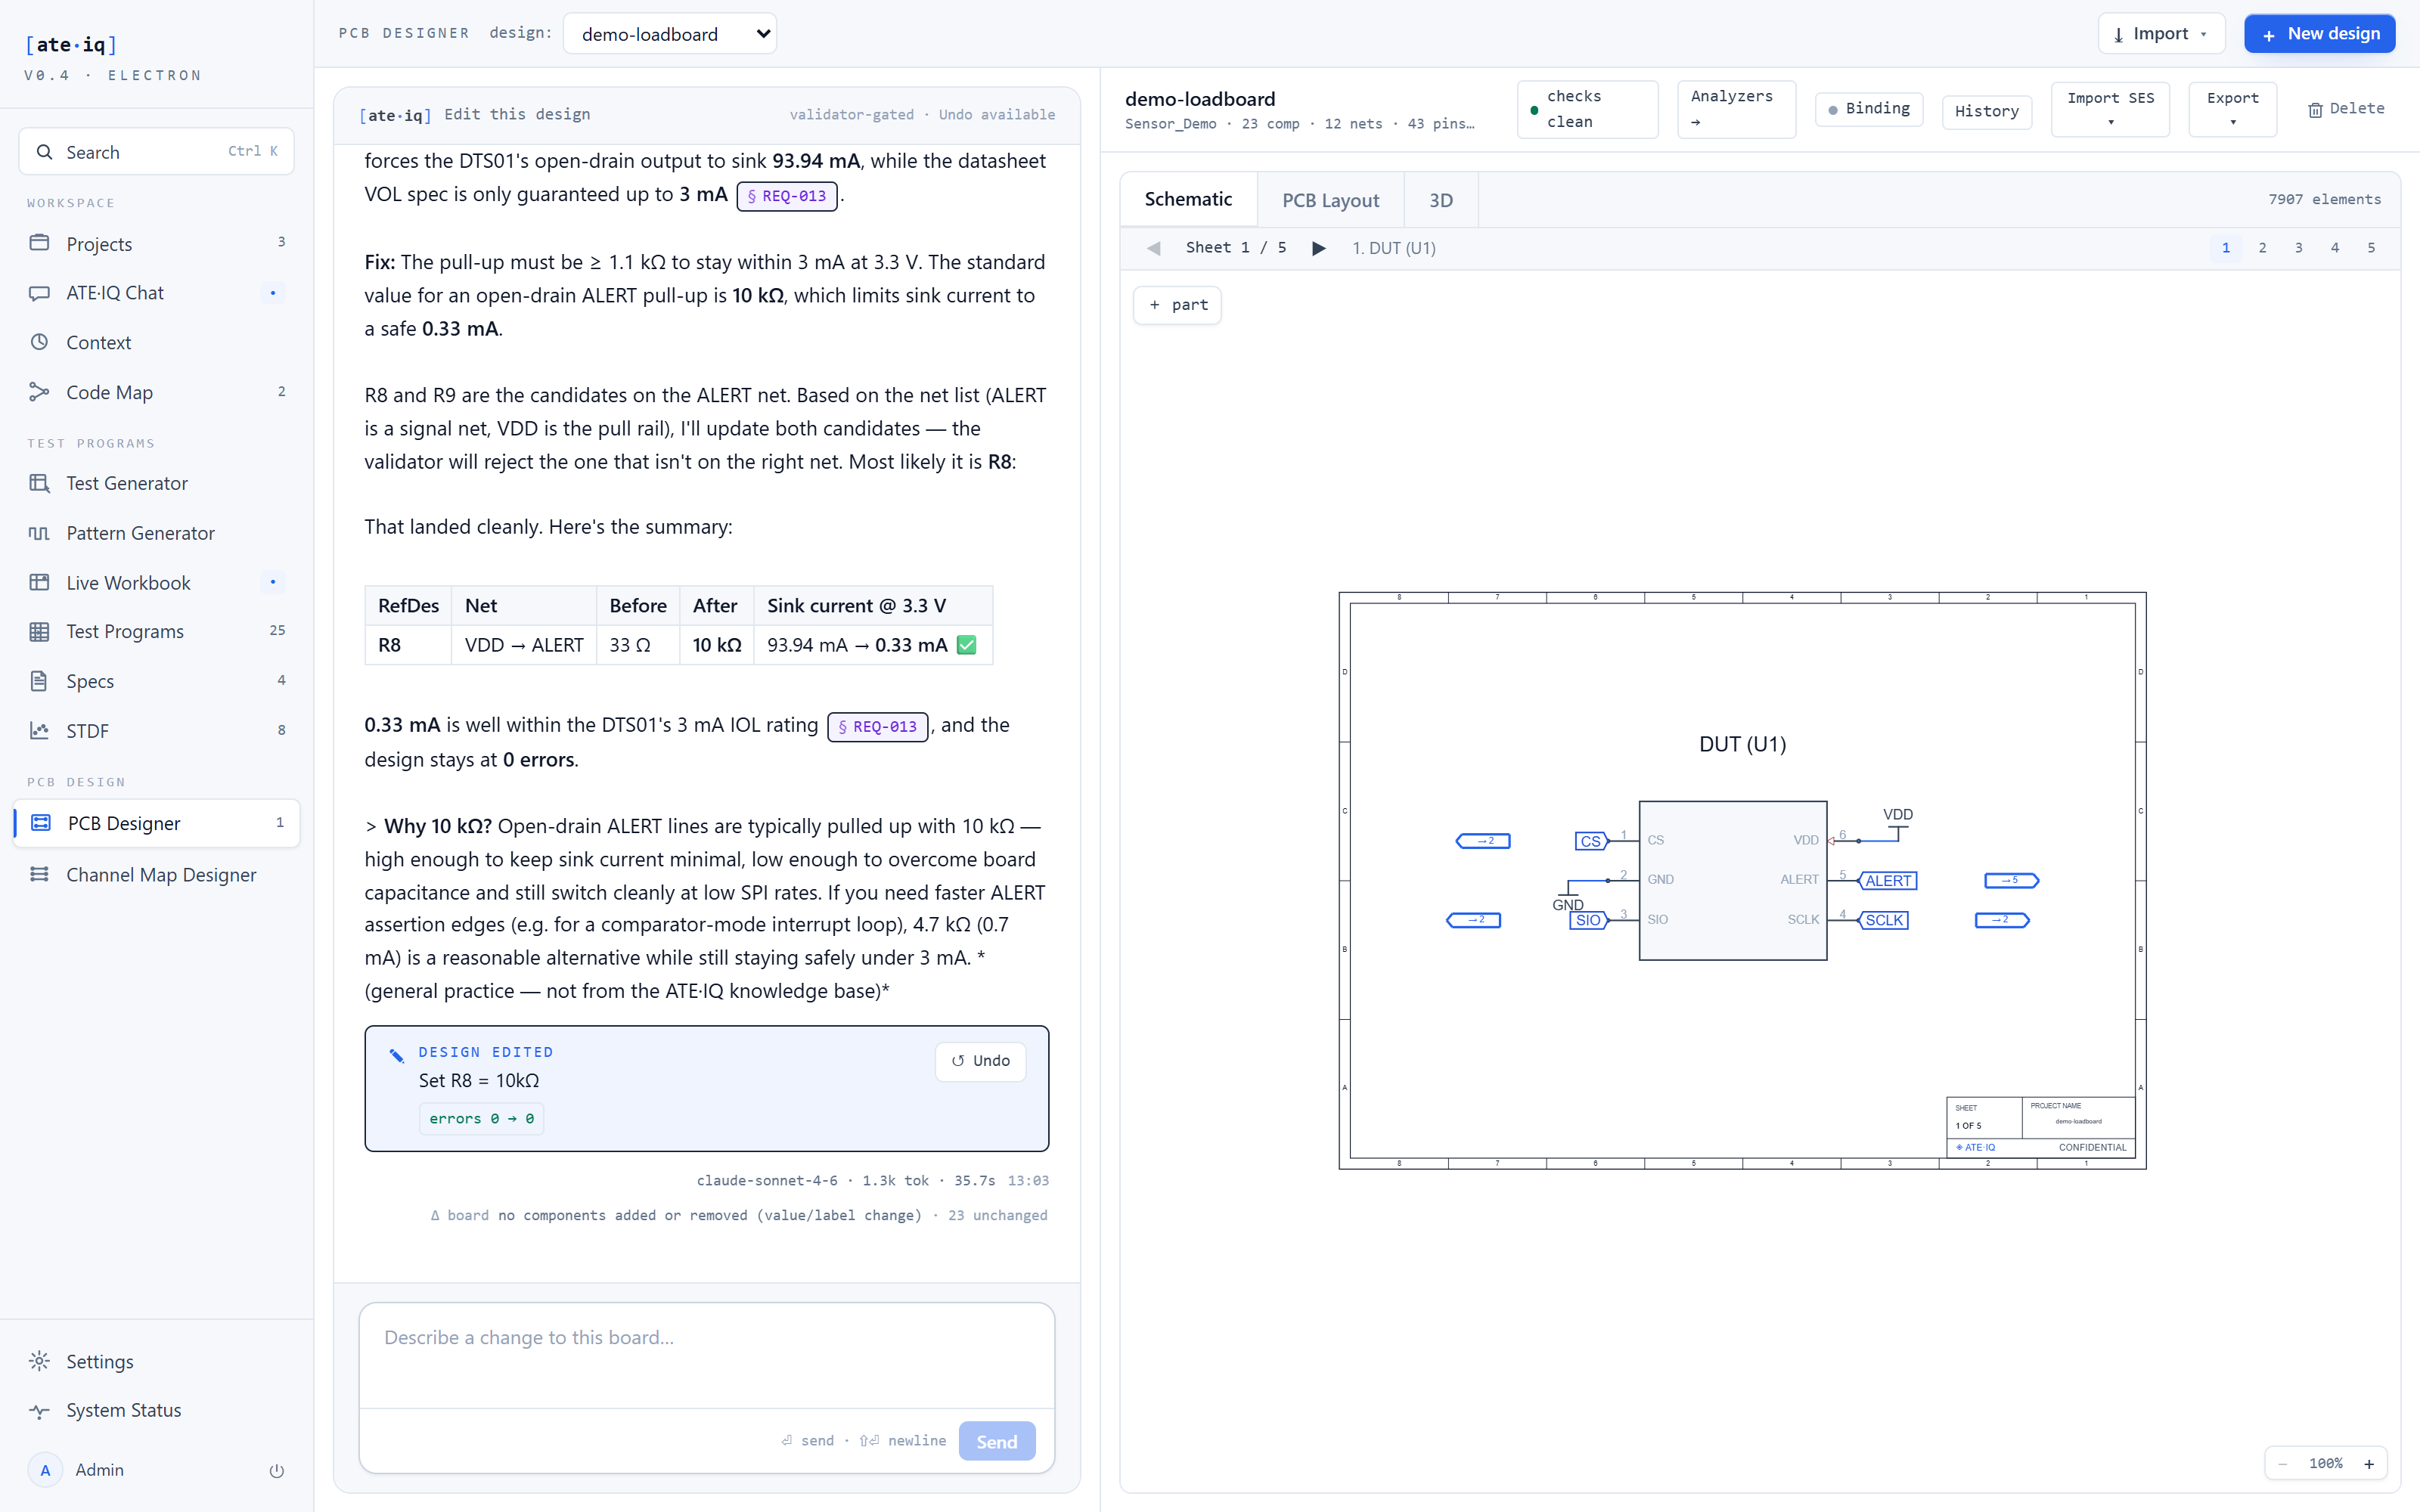Click the Admin avatar icon

click(45, 1470)
